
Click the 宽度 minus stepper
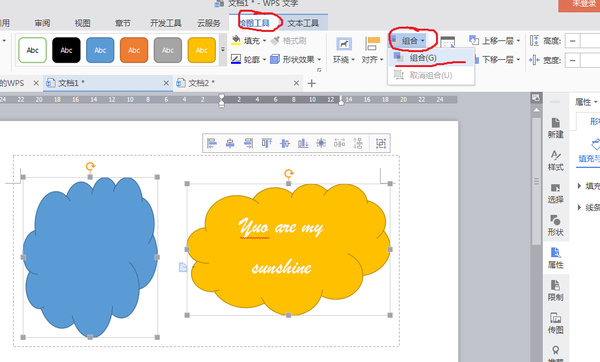[572, 60]
